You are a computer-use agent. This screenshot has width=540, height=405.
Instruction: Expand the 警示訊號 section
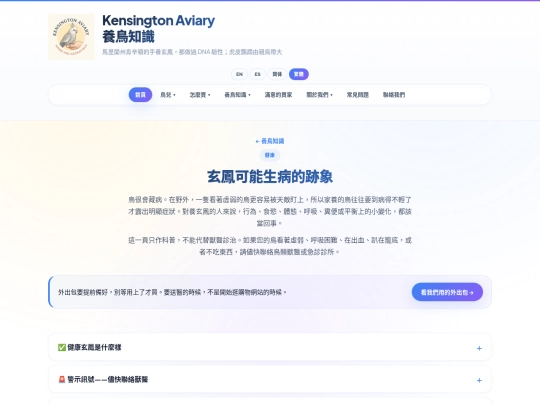(270, 380)
